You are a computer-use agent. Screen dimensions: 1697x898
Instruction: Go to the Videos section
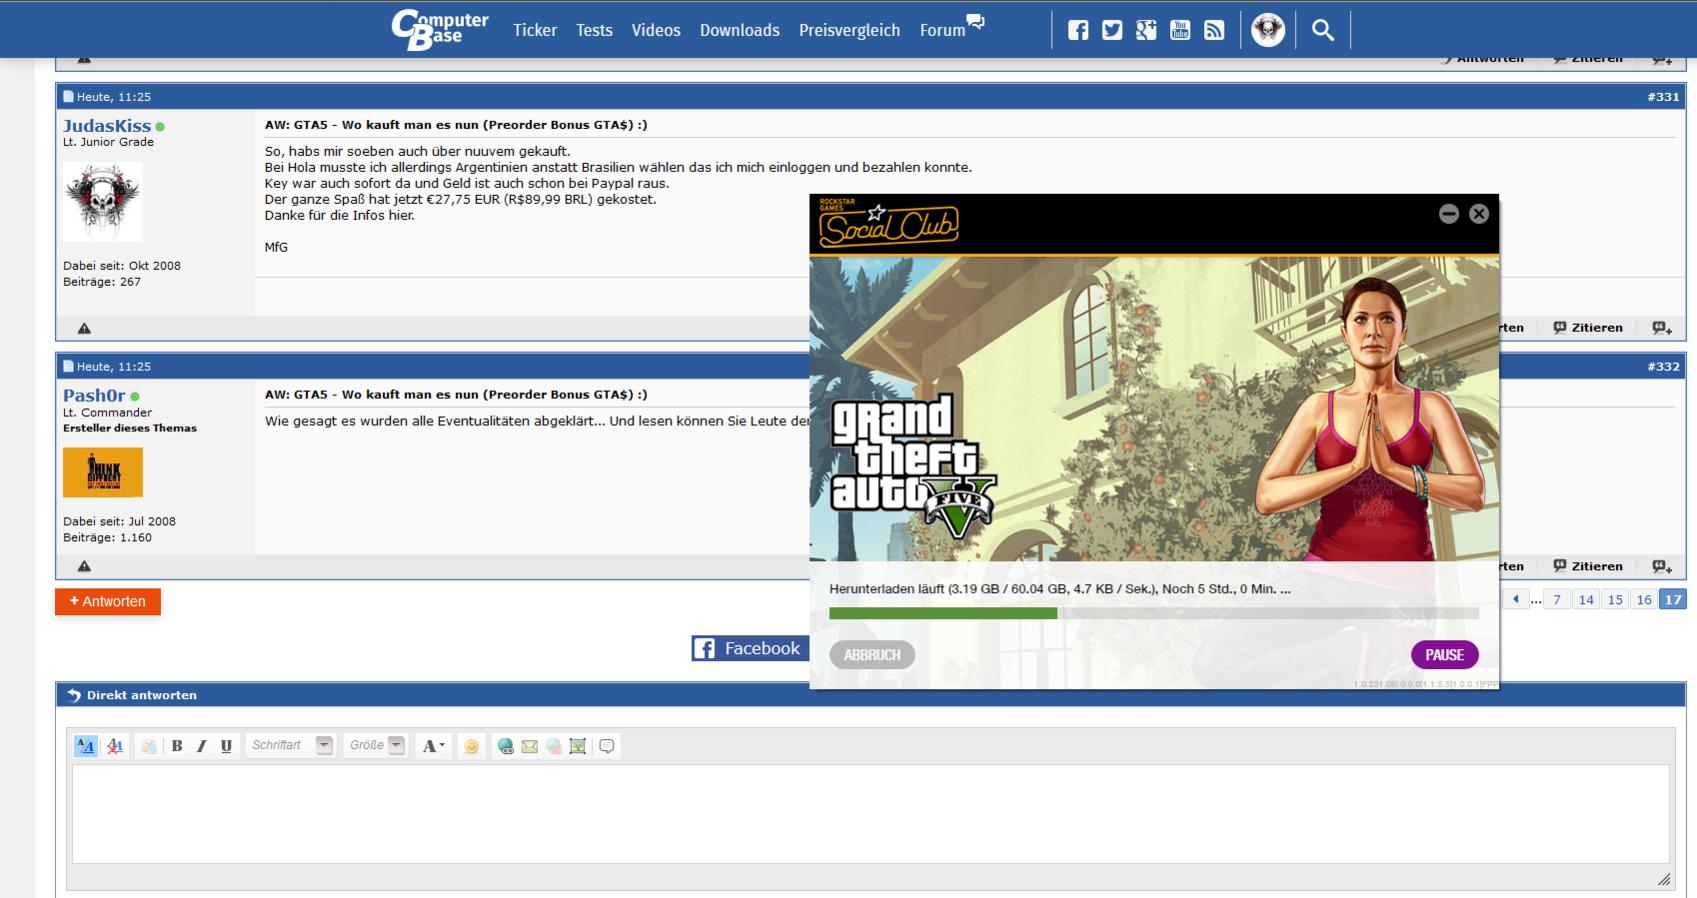click(x=656, y=30)
